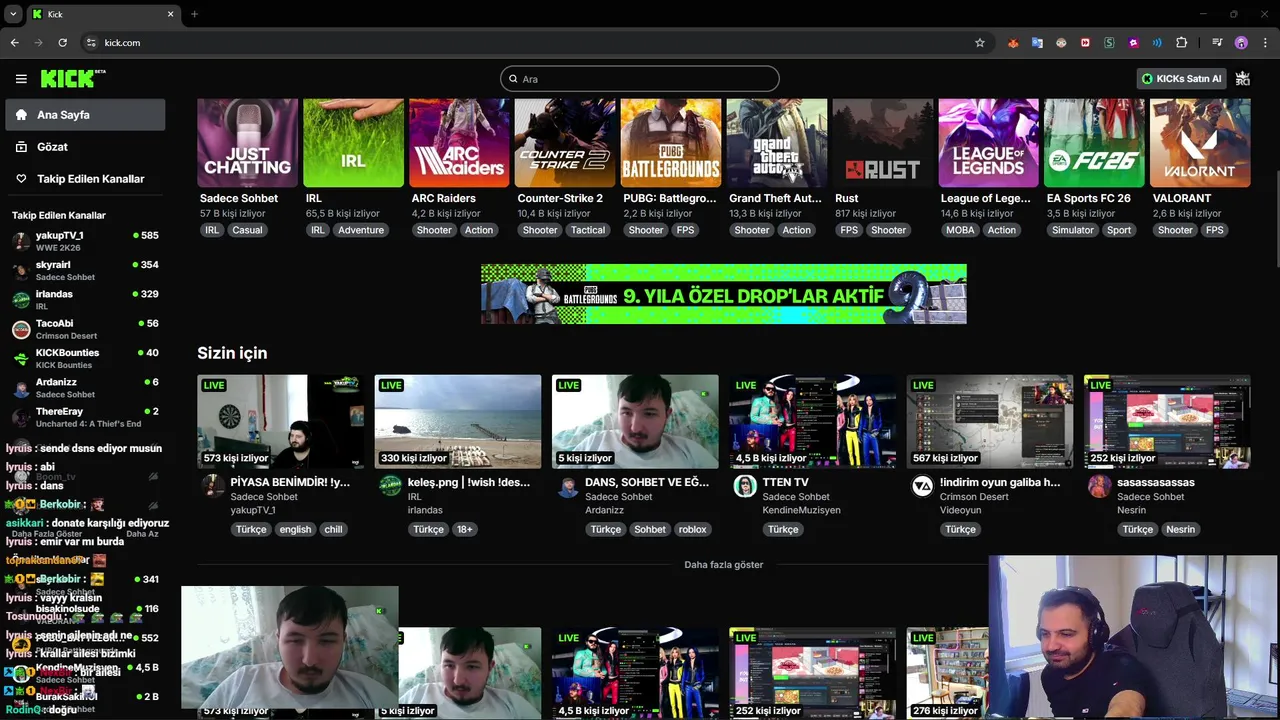Click the english tag on yakupTV_1 stream

pos(295,530)
